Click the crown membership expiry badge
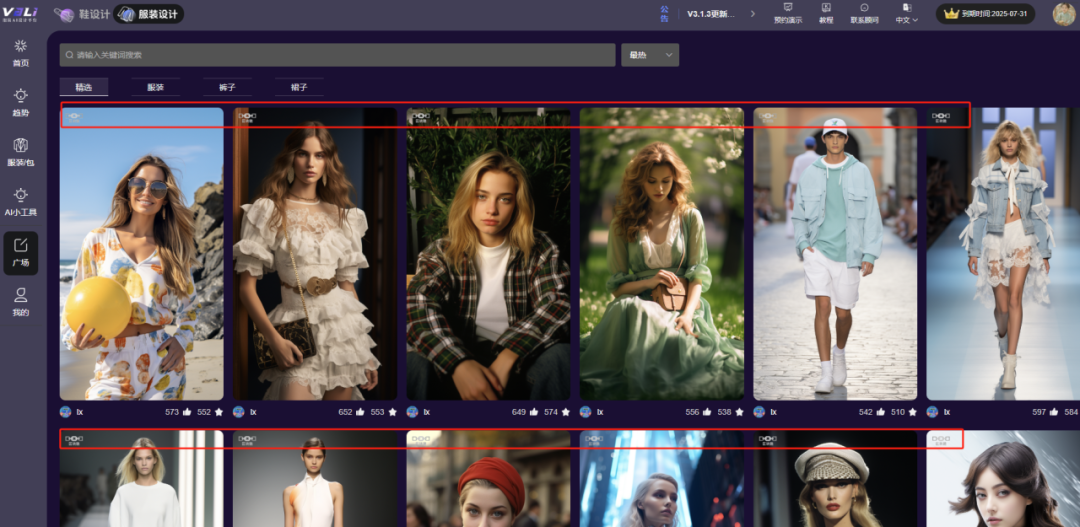 point(985,14)
